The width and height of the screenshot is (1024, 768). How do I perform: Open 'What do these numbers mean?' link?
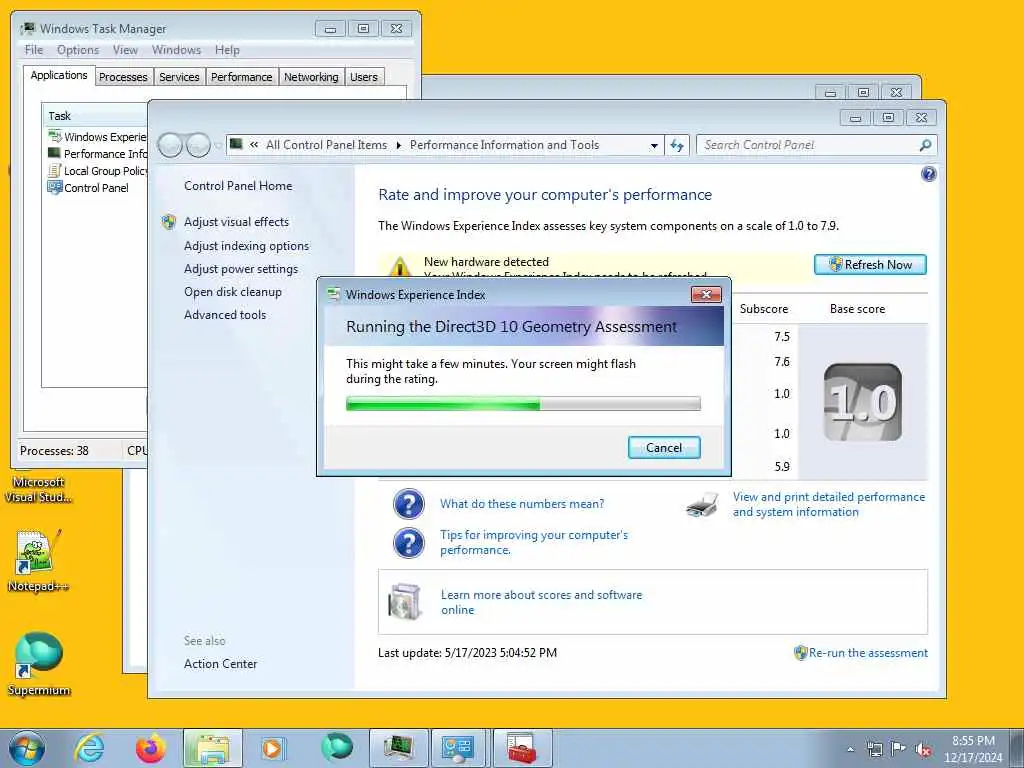pos(522,504)
